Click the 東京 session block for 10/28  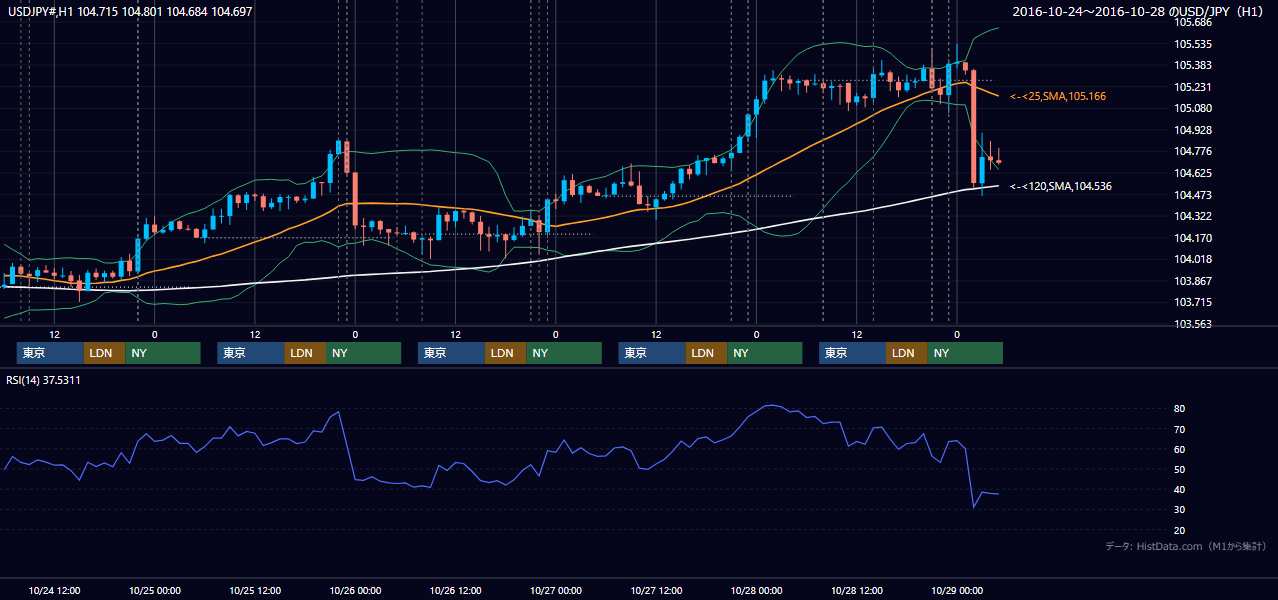tap(853, 353)
